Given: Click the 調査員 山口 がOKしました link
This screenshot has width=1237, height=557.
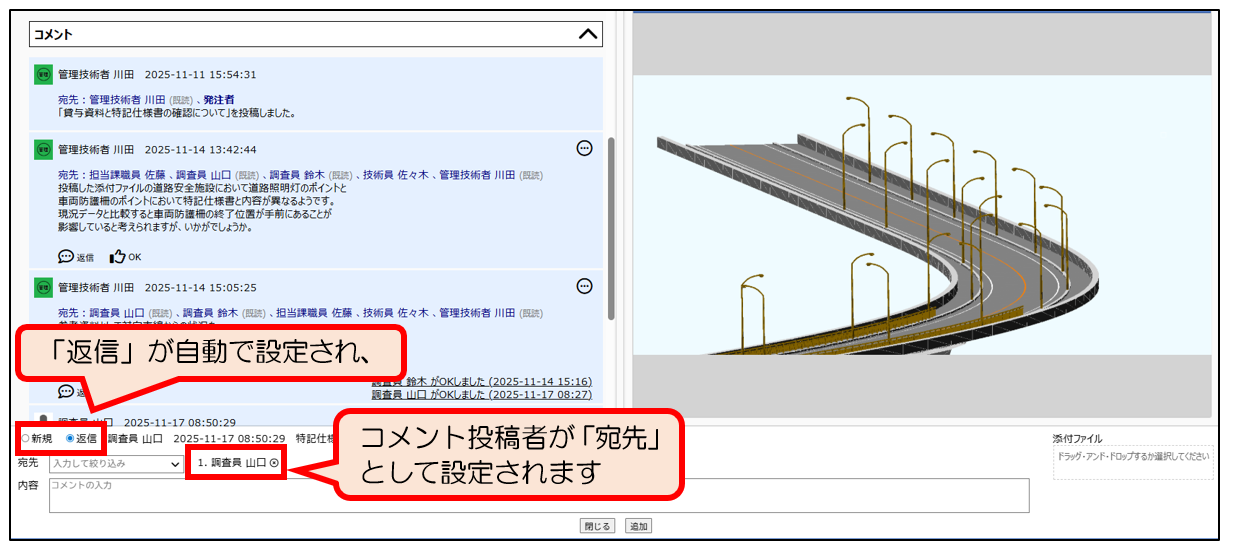Looking at the screenshot, I should tap(481, 395).
